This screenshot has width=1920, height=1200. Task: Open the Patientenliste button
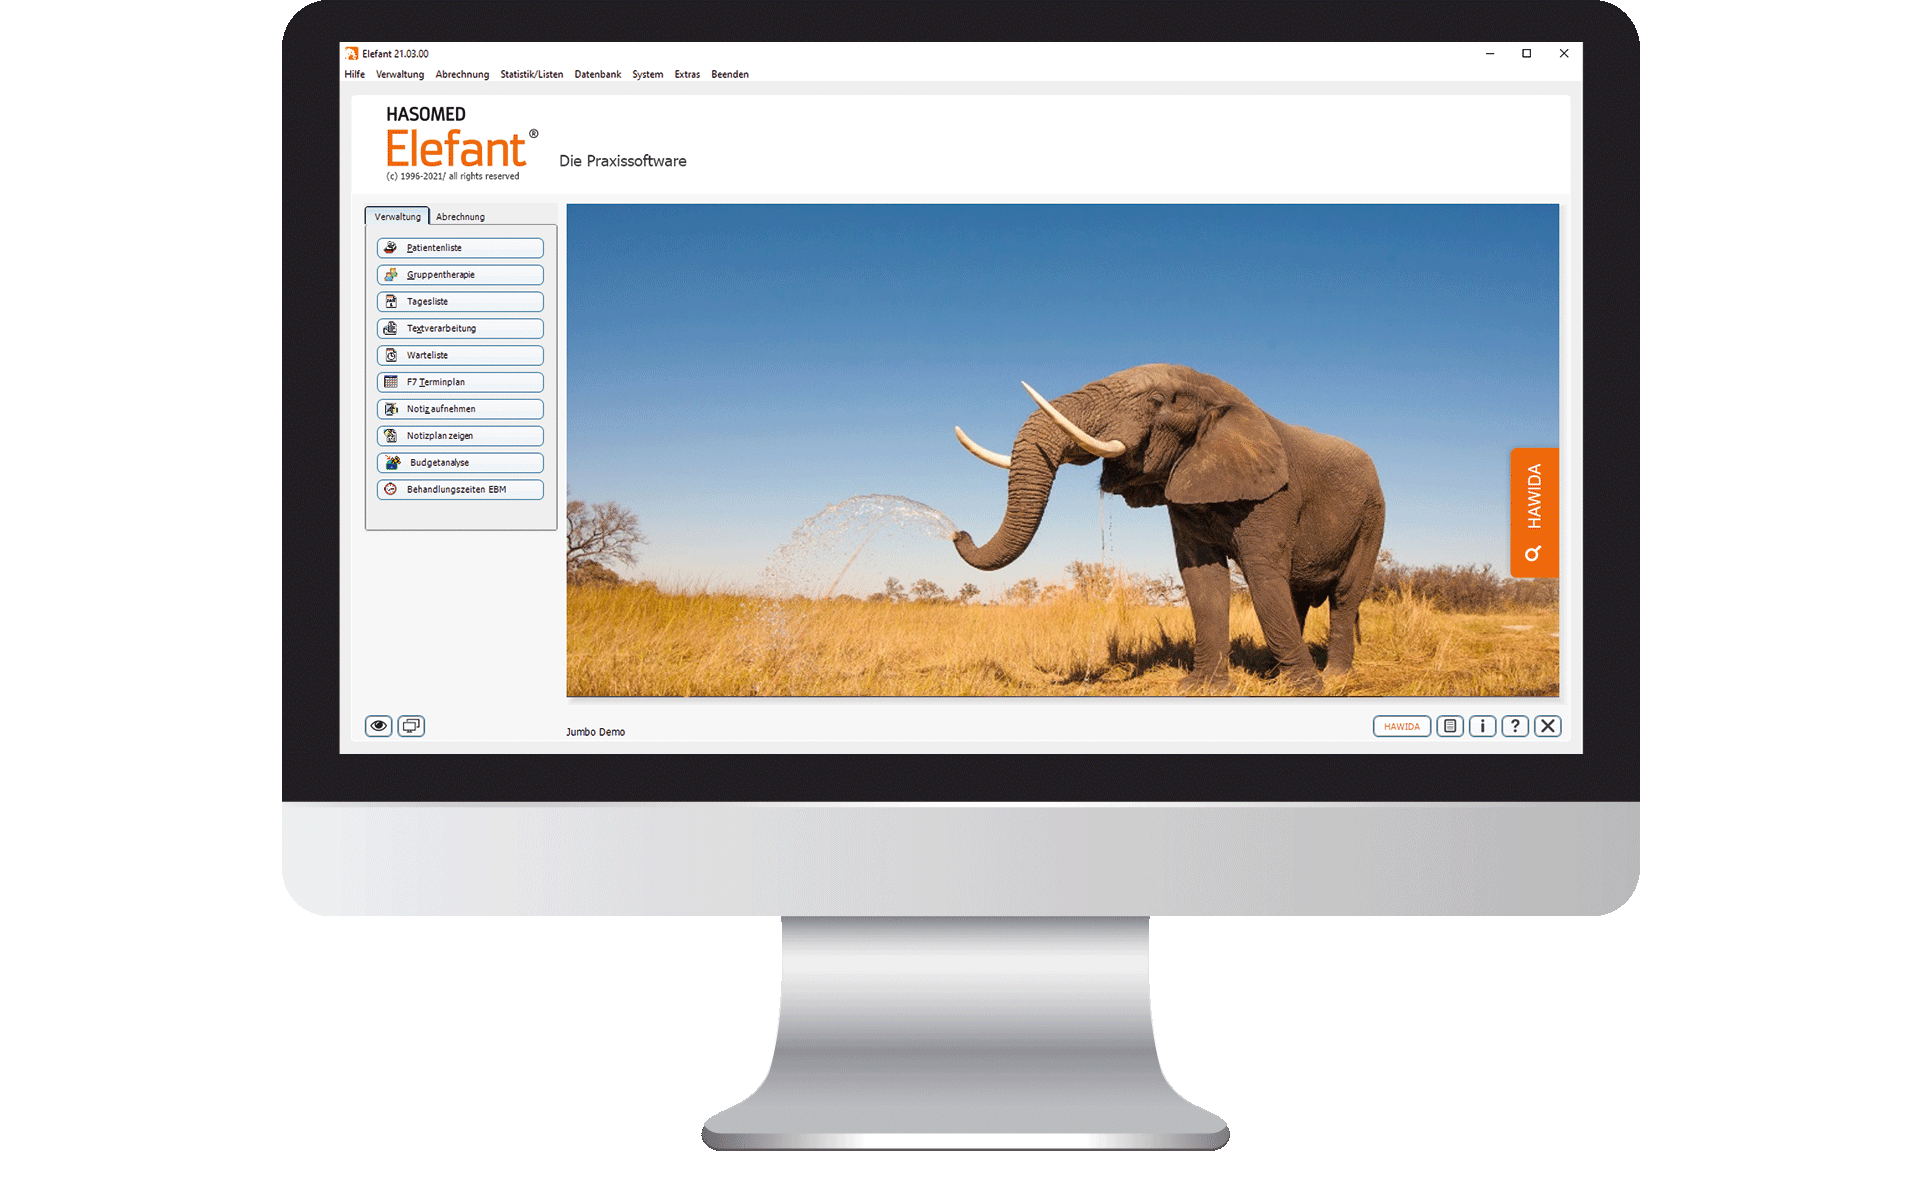pyautogui.click(x=460, y=248)
